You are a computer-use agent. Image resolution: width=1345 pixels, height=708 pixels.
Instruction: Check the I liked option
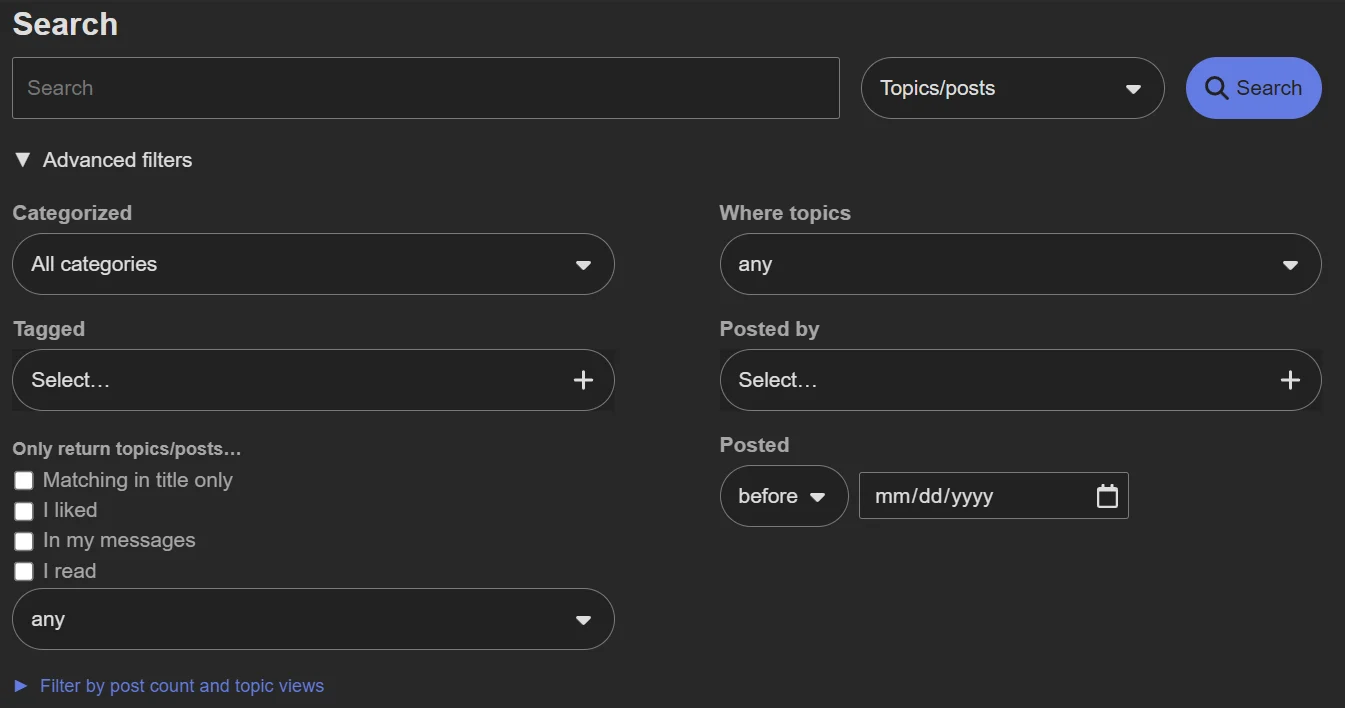click(x=24, y=511)
